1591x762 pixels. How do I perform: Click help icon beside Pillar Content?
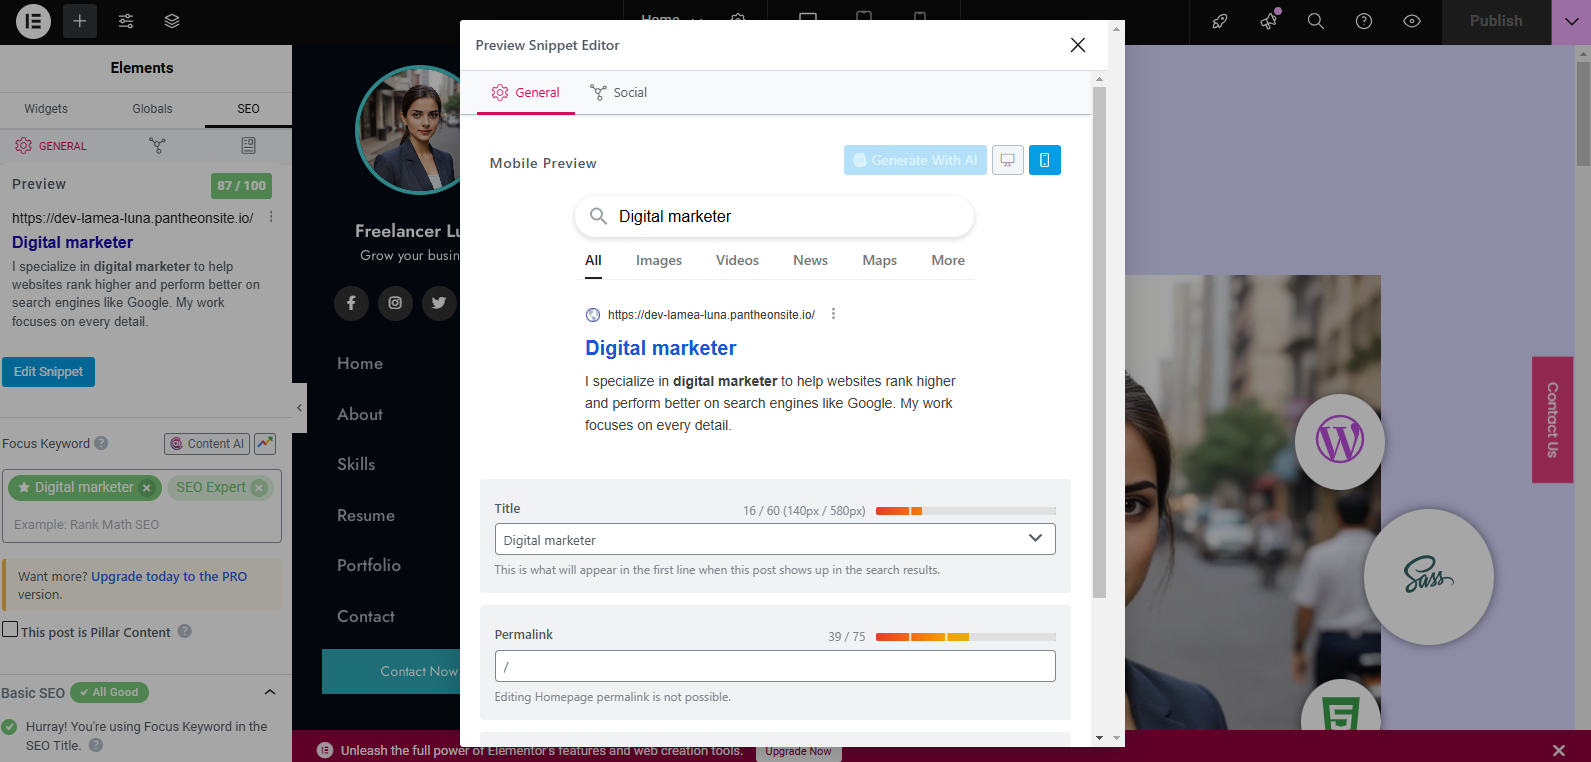pos(184,632)
